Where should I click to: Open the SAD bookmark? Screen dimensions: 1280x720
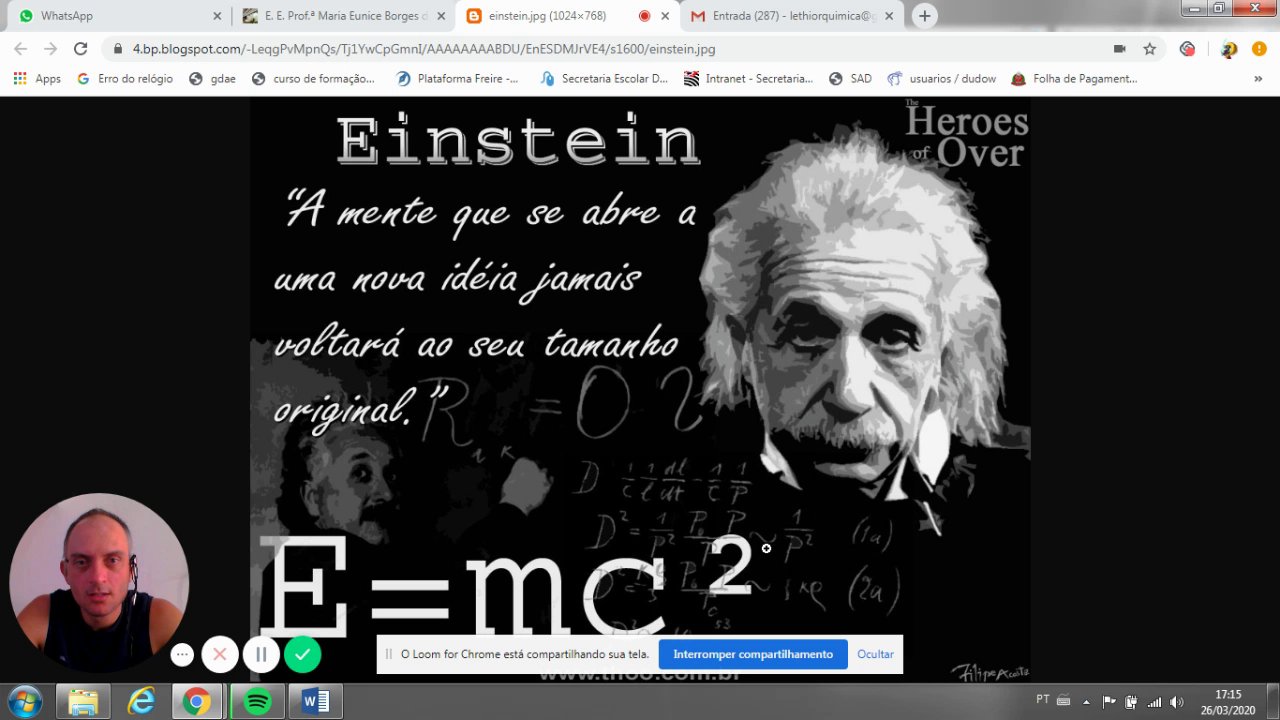coord(850,78)
